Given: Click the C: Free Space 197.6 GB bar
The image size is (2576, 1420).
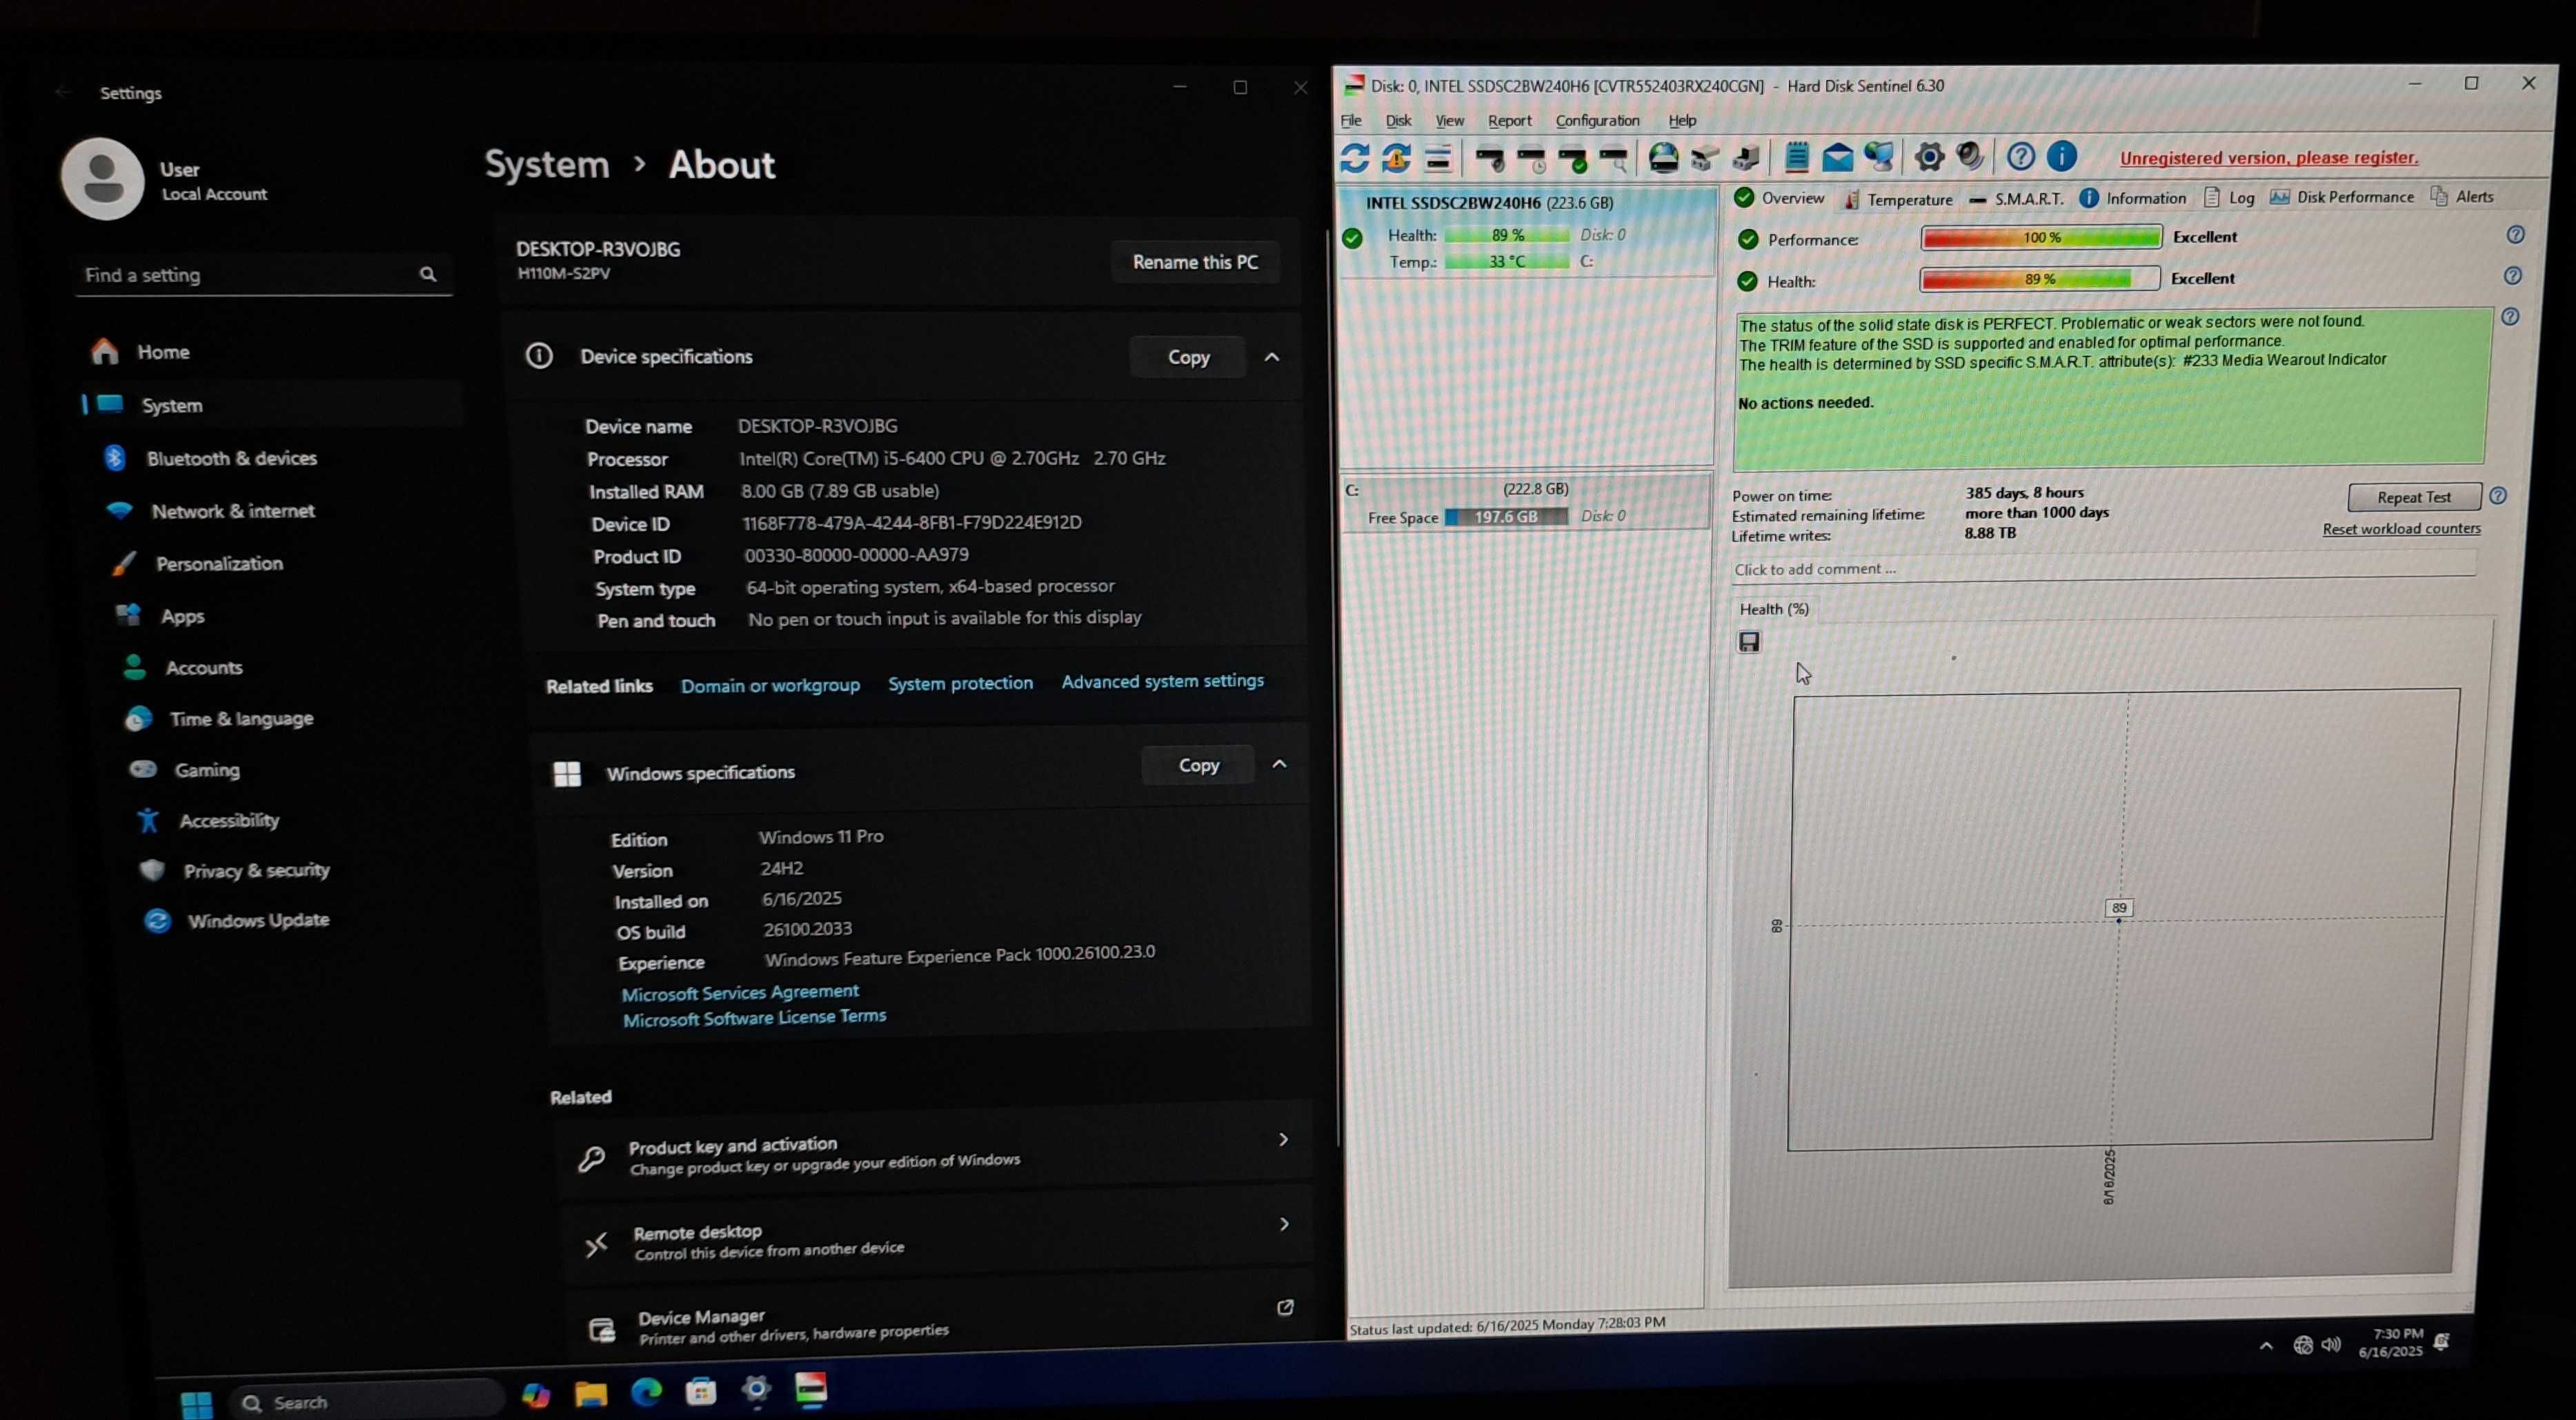Looking at the screenshot, I should [x=1505, y=516].
